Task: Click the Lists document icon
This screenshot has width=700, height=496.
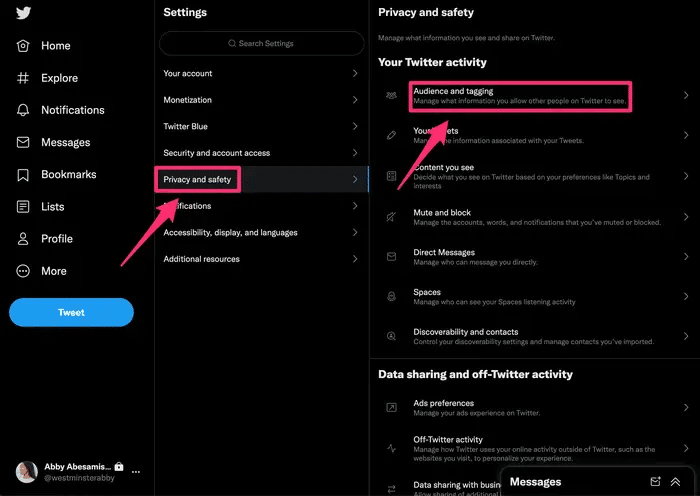Action: coord(23,207)
